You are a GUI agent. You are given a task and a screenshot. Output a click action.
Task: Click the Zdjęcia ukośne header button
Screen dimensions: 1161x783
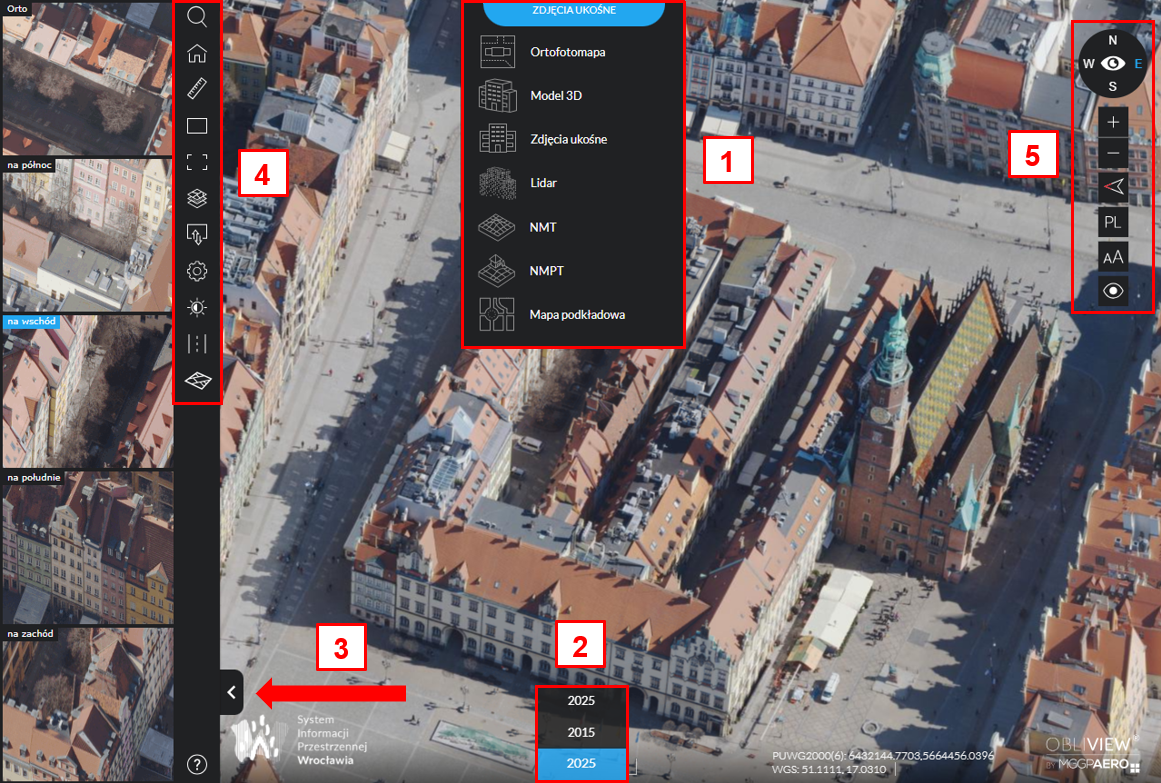pos(574,12)
